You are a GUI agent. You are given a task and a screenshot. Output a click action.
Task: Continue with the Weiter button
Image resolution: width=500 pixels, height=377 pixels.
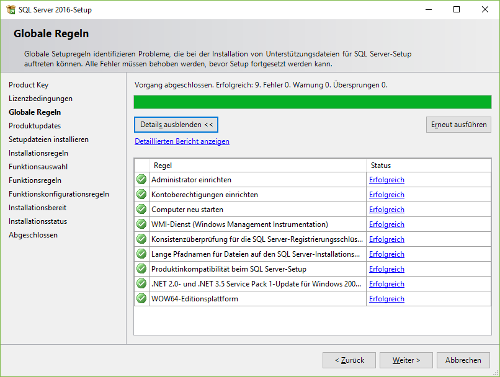[406, 360]
